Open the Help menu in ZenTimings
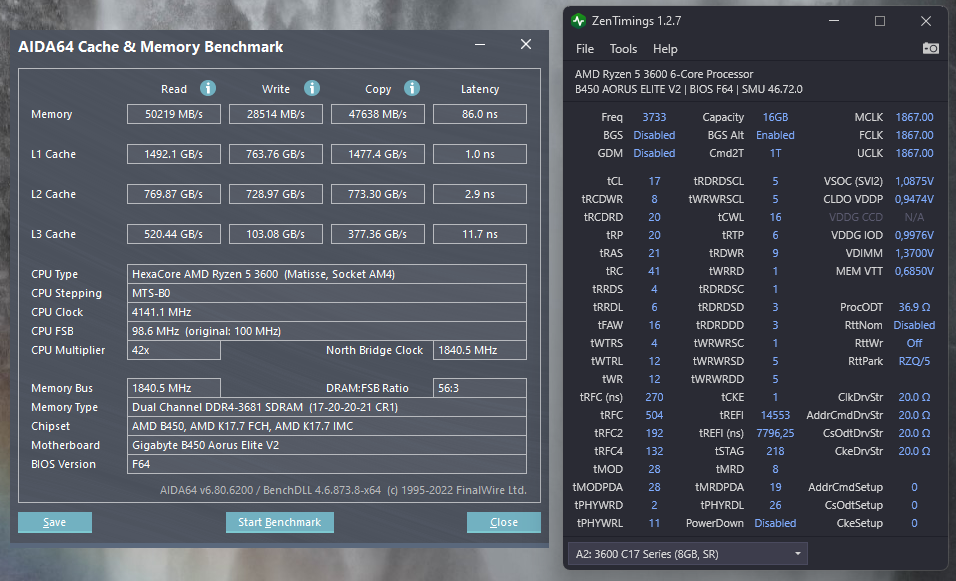This screenshot has height=581, width=956. 665,49
